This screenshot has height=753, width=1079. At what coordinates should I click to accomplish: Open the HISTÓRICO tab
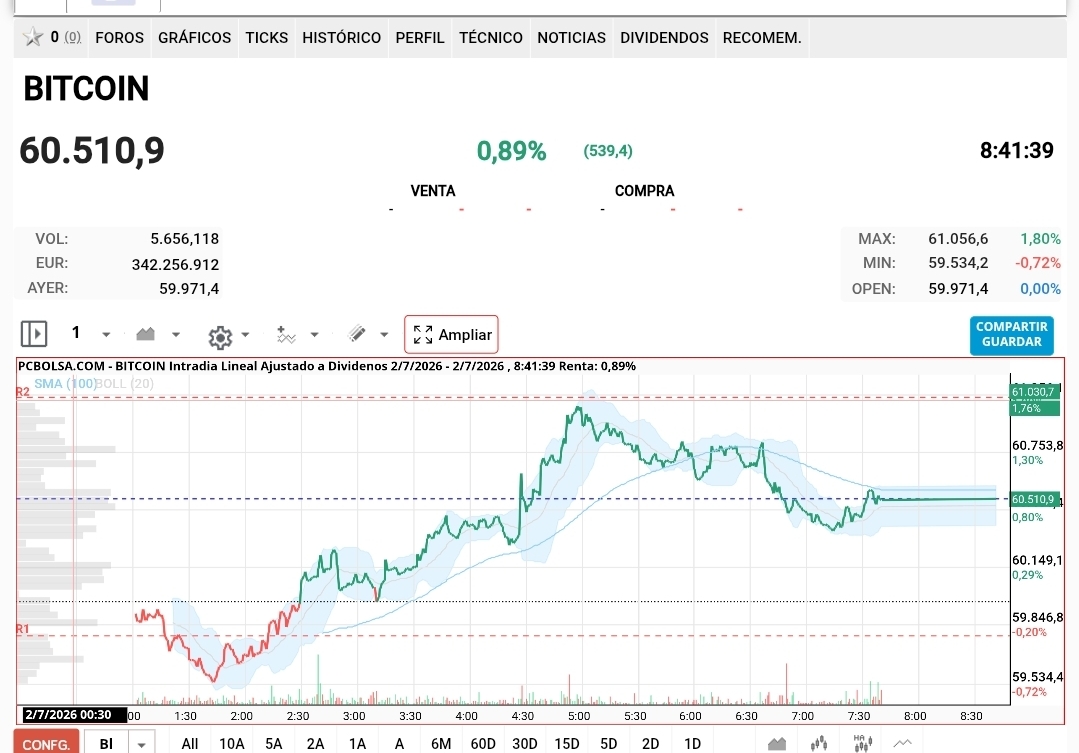click(341, 38)
